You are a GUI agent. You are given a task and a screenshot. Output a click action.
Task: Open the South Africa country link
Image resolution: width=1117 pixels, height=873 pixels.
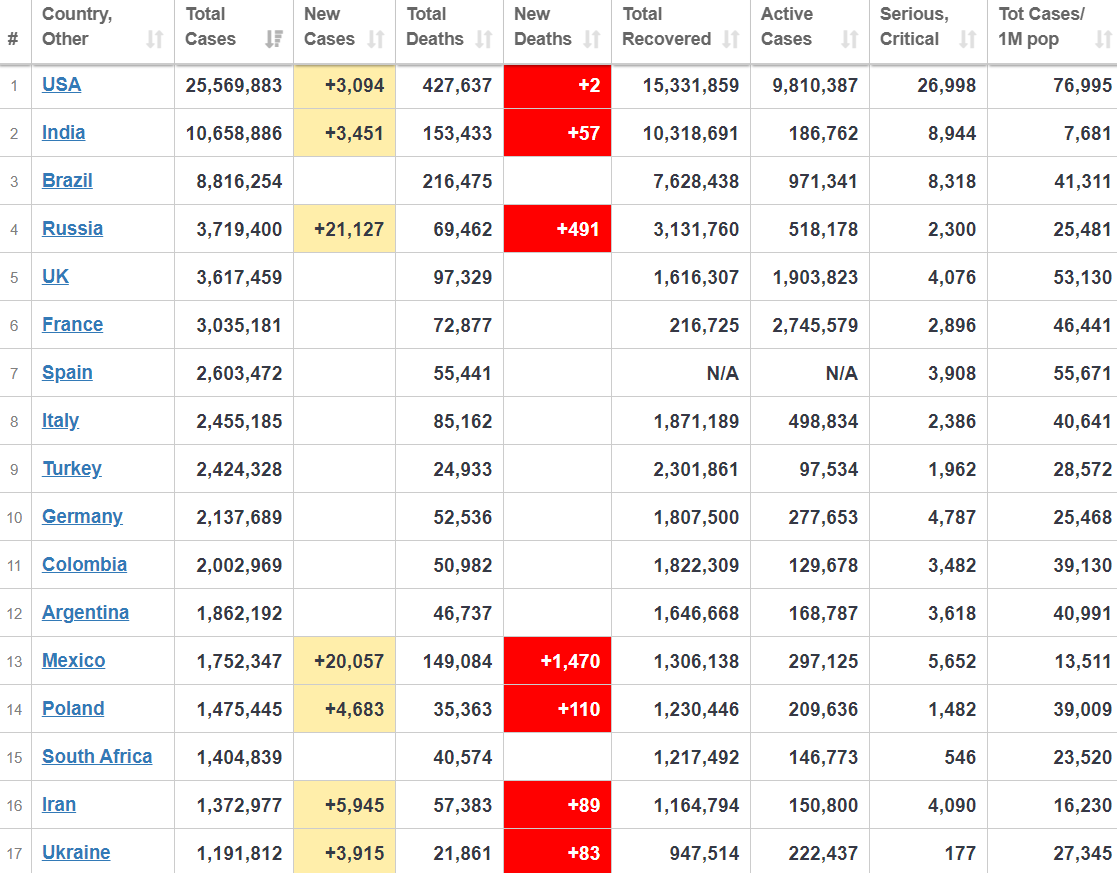(97, 757)
